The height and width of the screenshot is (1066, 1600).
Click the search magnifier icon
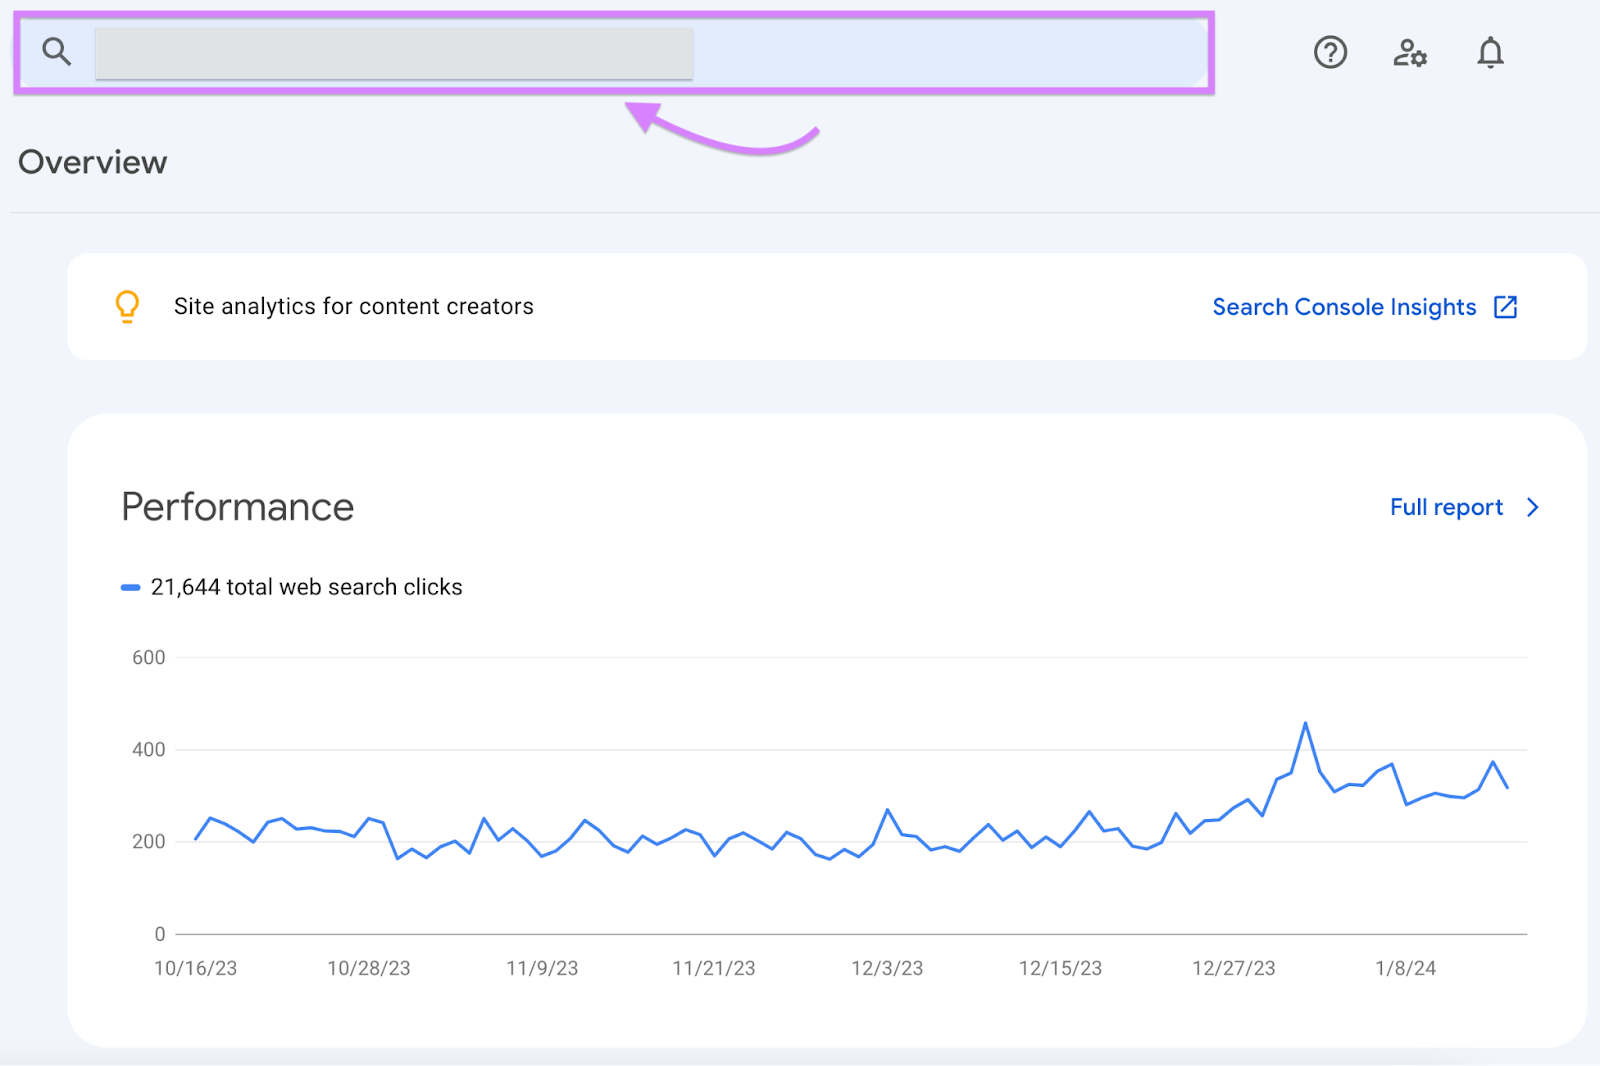(x=55, y=52)
